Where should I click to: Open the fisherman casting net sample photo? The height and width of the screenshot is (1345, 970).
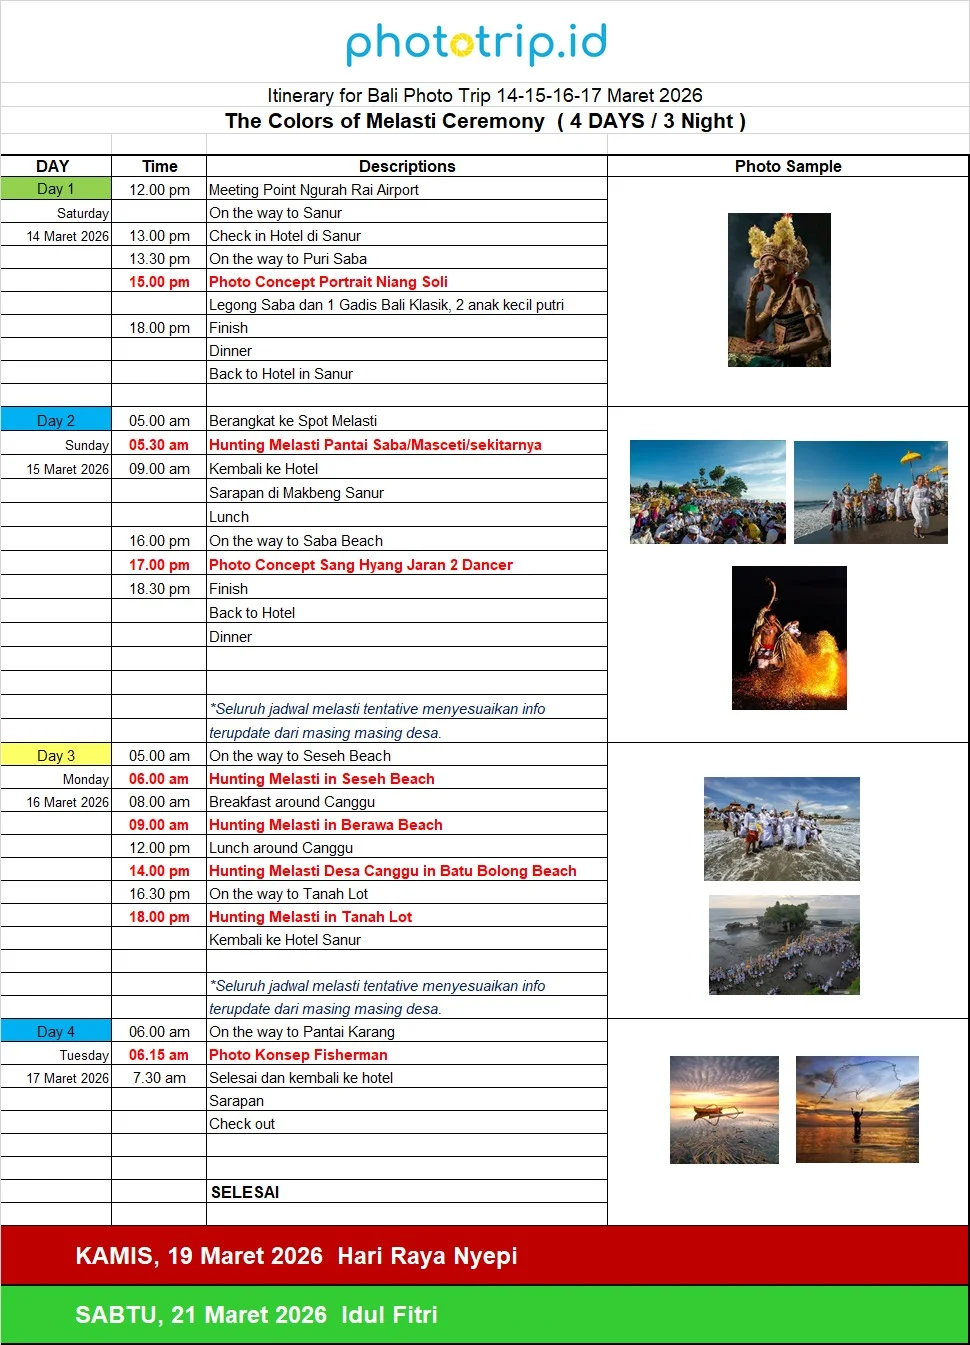click(x=857, y=1109)
